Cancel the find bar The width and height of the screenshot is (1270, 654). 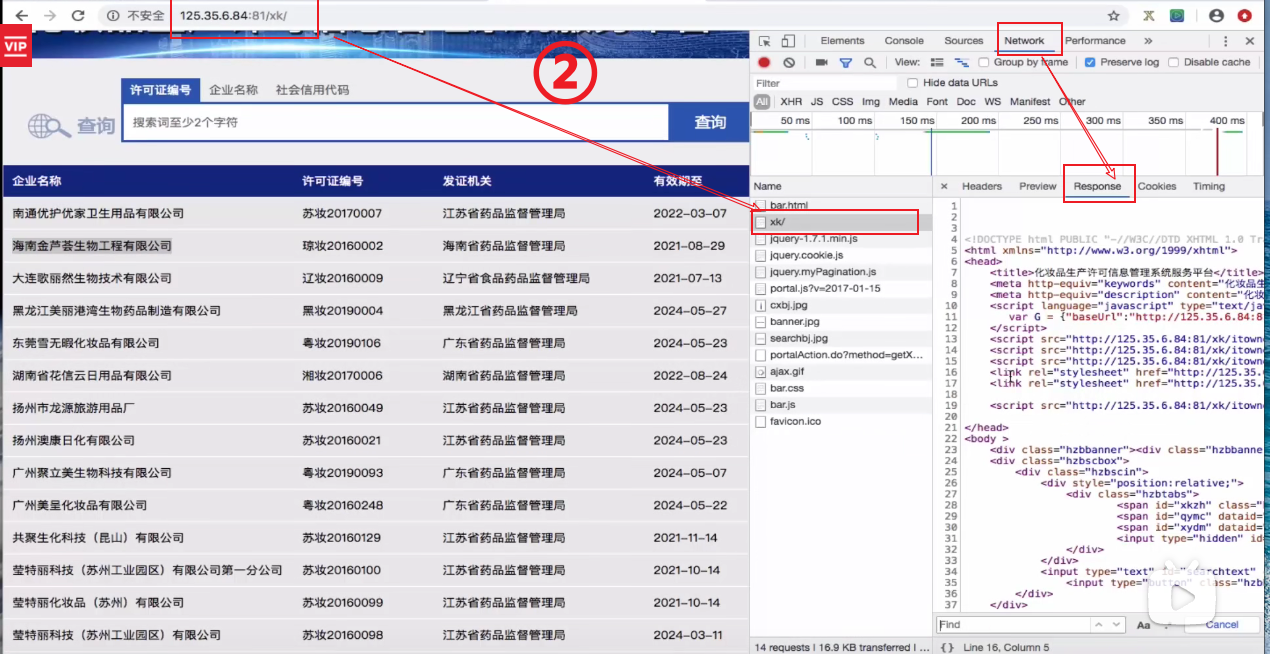1222,625
